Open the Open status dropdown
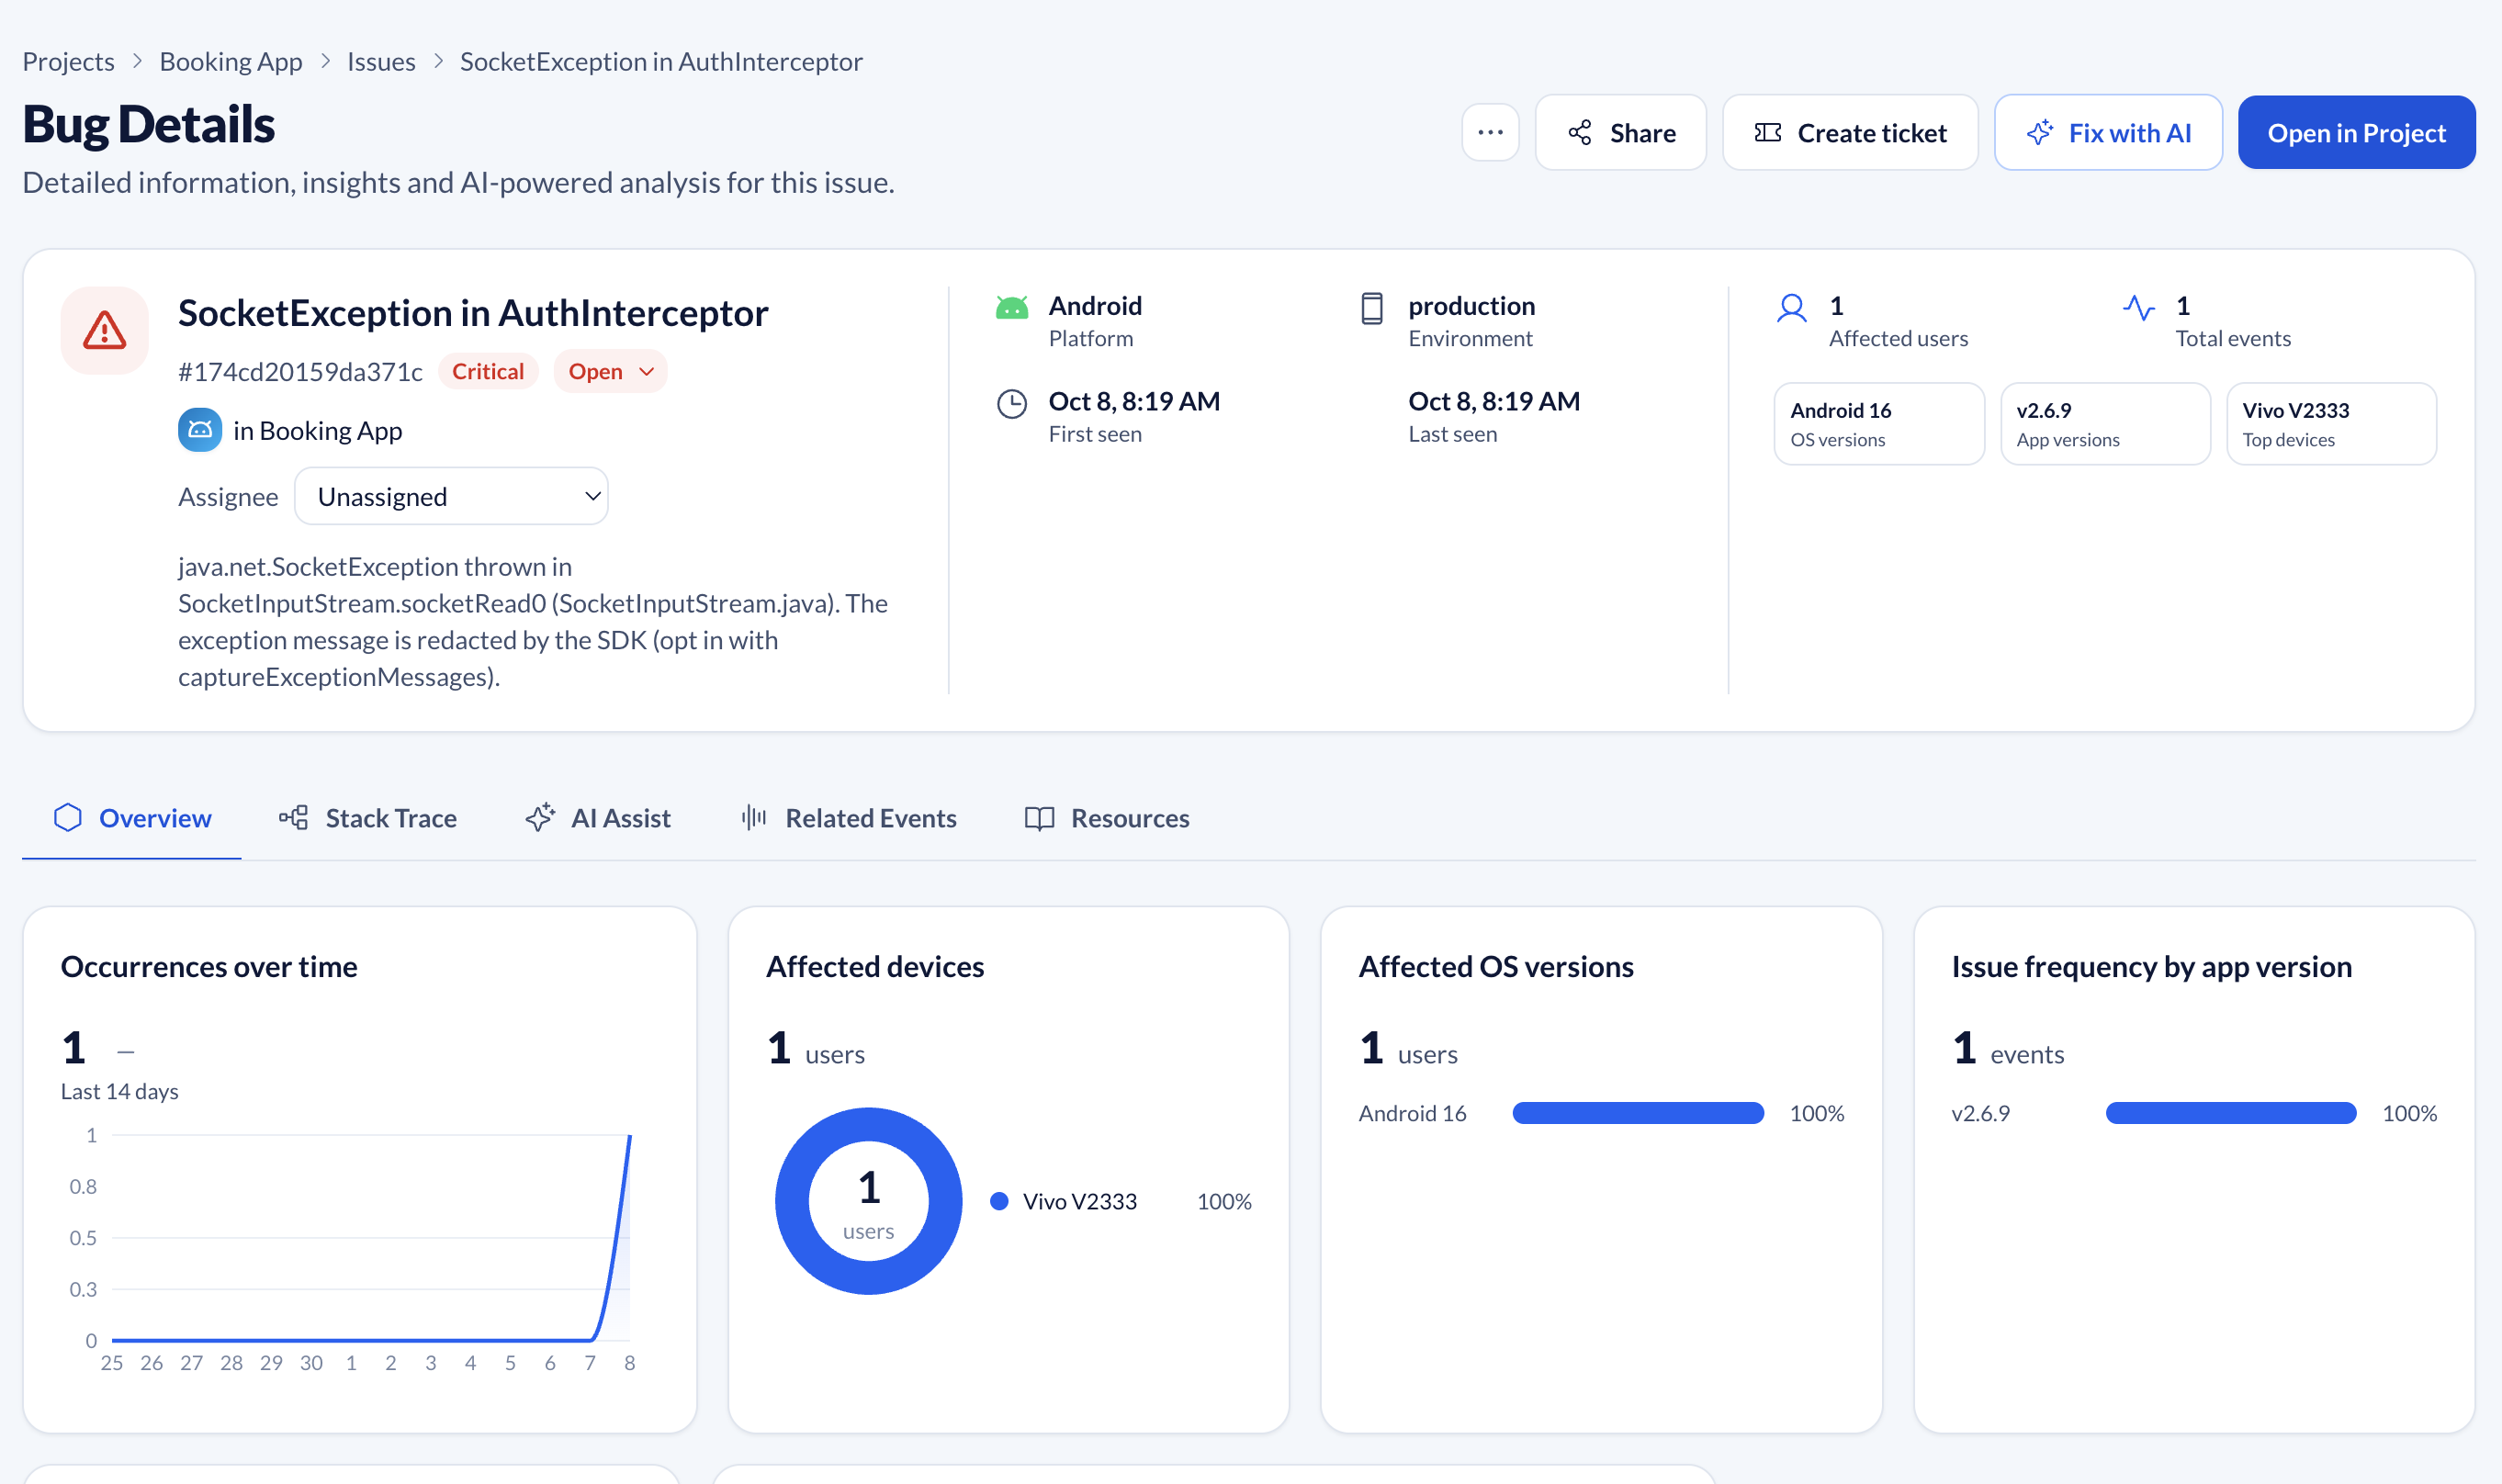Image resolution: width=2502 pixels, height=1484 pixels. (610, 371)
